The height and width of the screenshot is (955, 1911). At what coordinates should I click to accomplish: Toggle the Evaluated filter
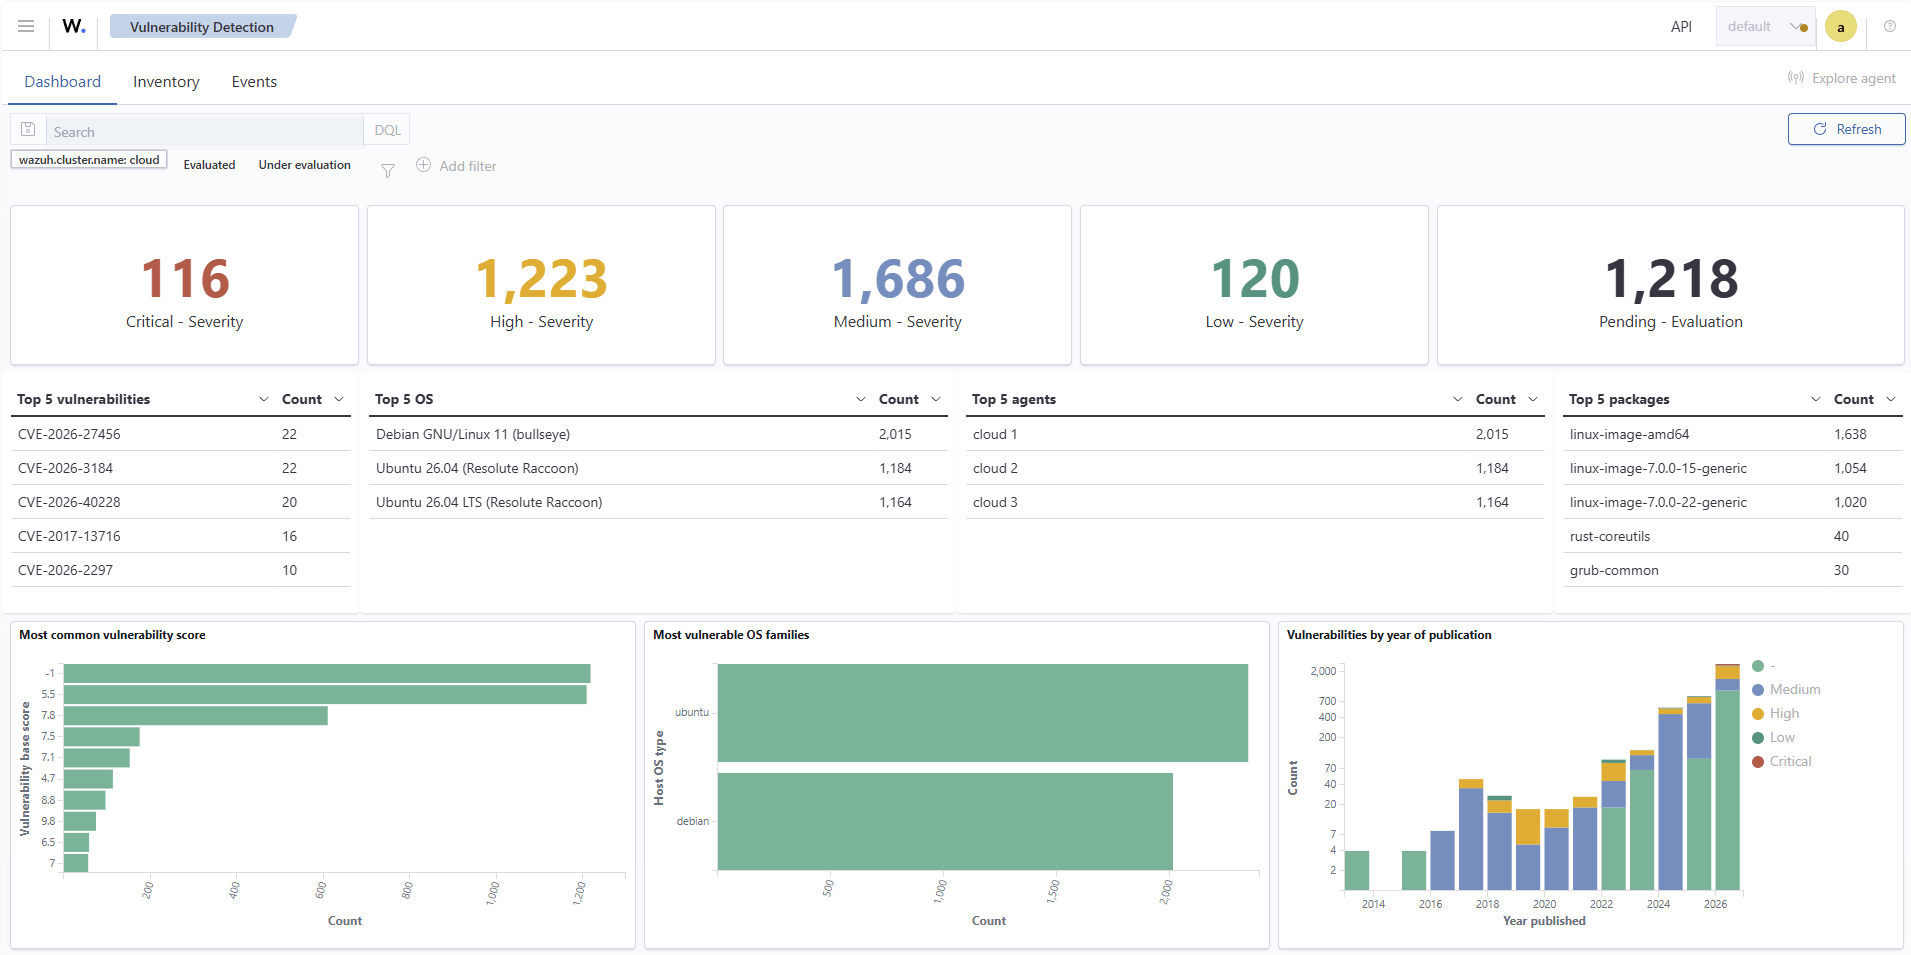[x=209, y=165]
